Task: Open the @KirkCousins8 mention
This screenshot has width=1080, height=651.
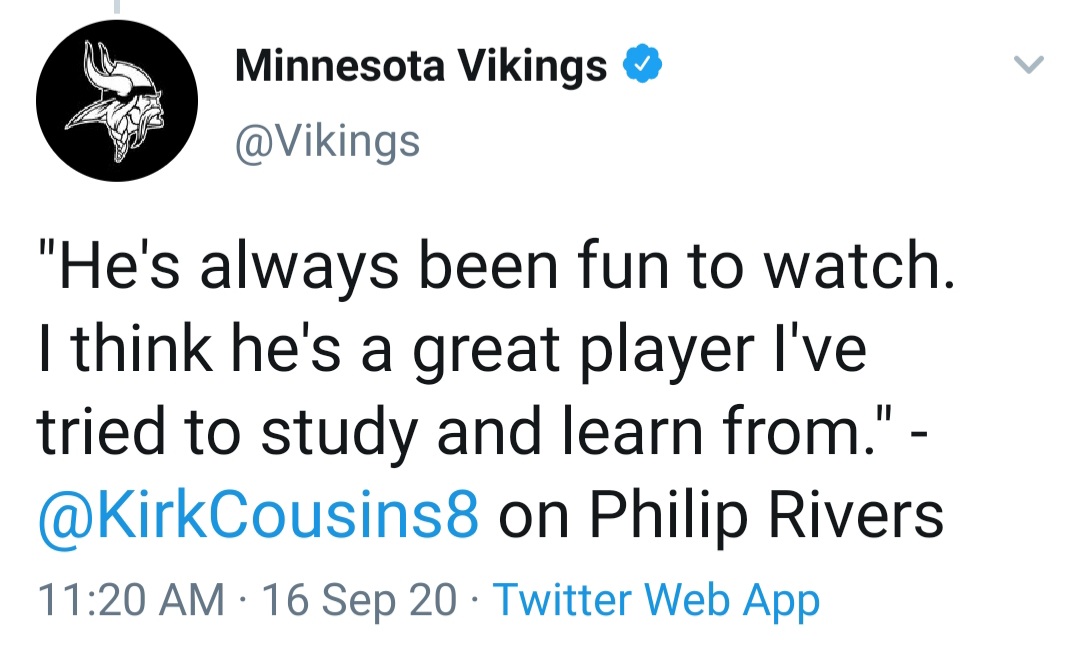Action: [x=258, y=515]
